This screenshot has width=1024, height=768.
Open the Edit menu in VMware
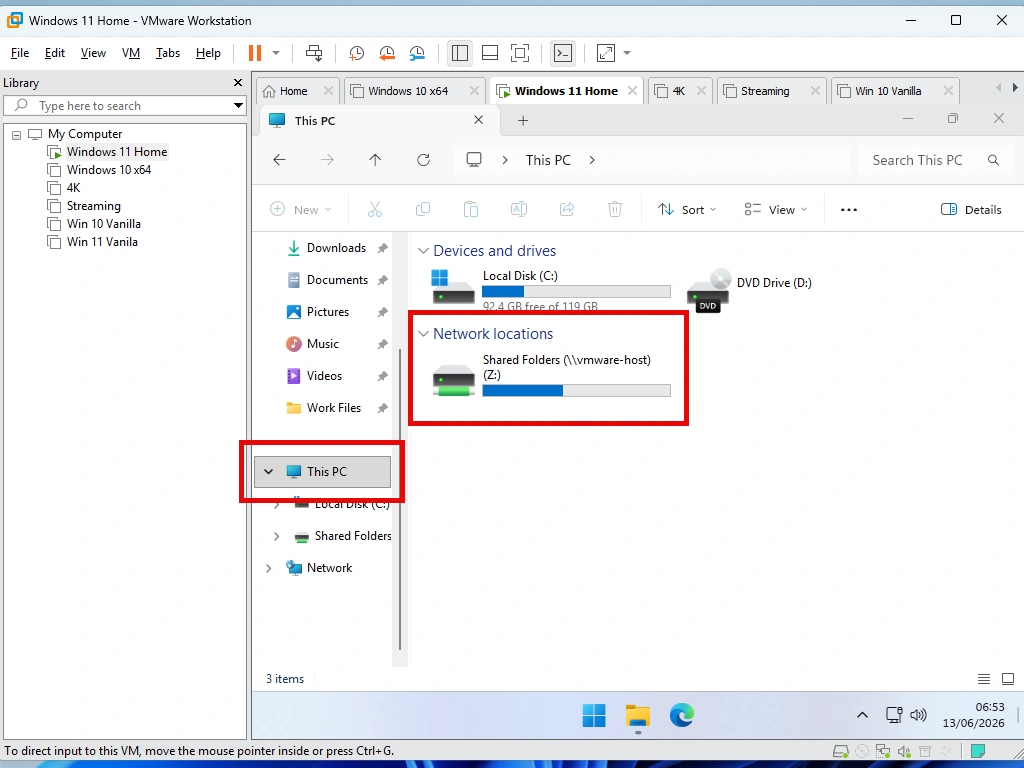tap(55, 53)
